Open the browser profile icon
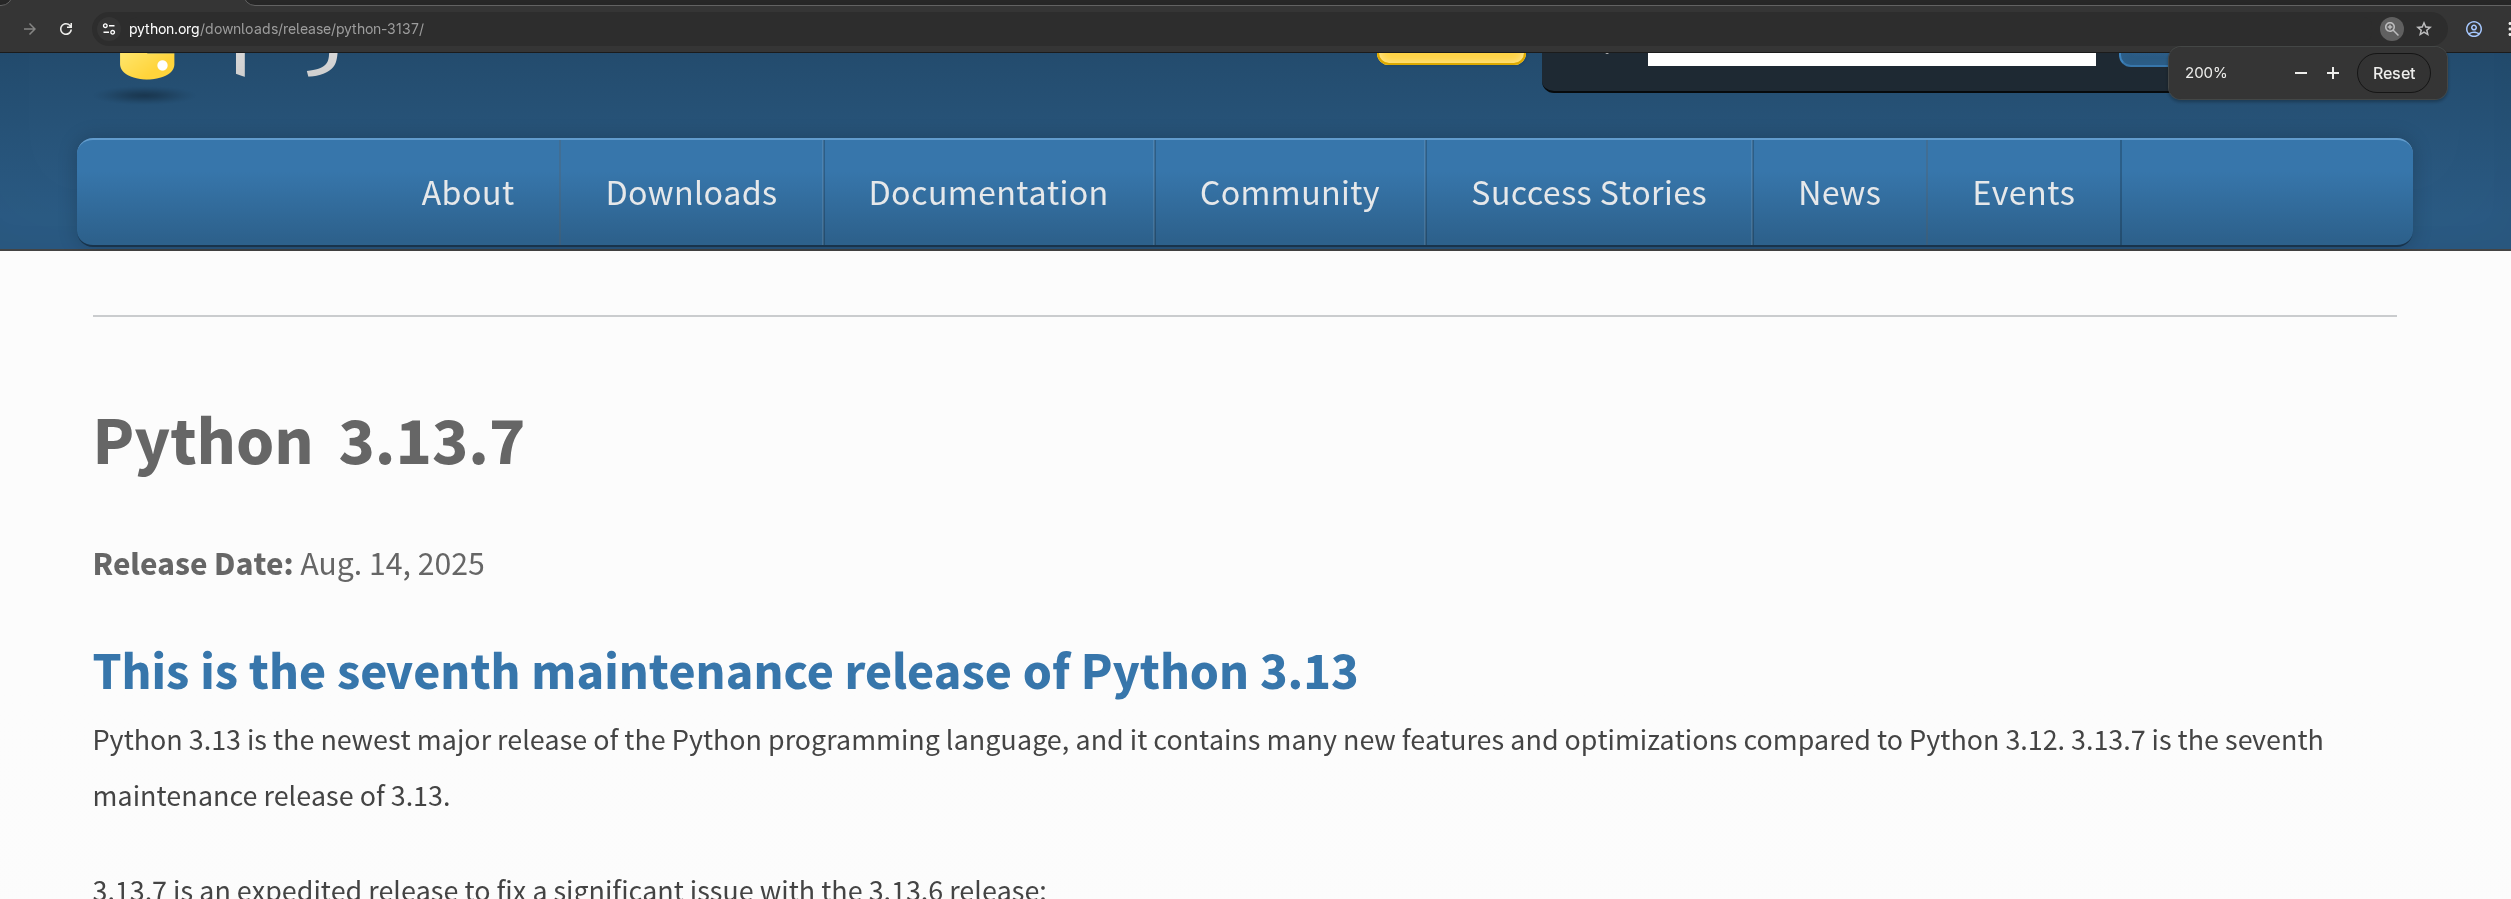Viewport: 2511px width, 899px height. (x=2473, y=29)
